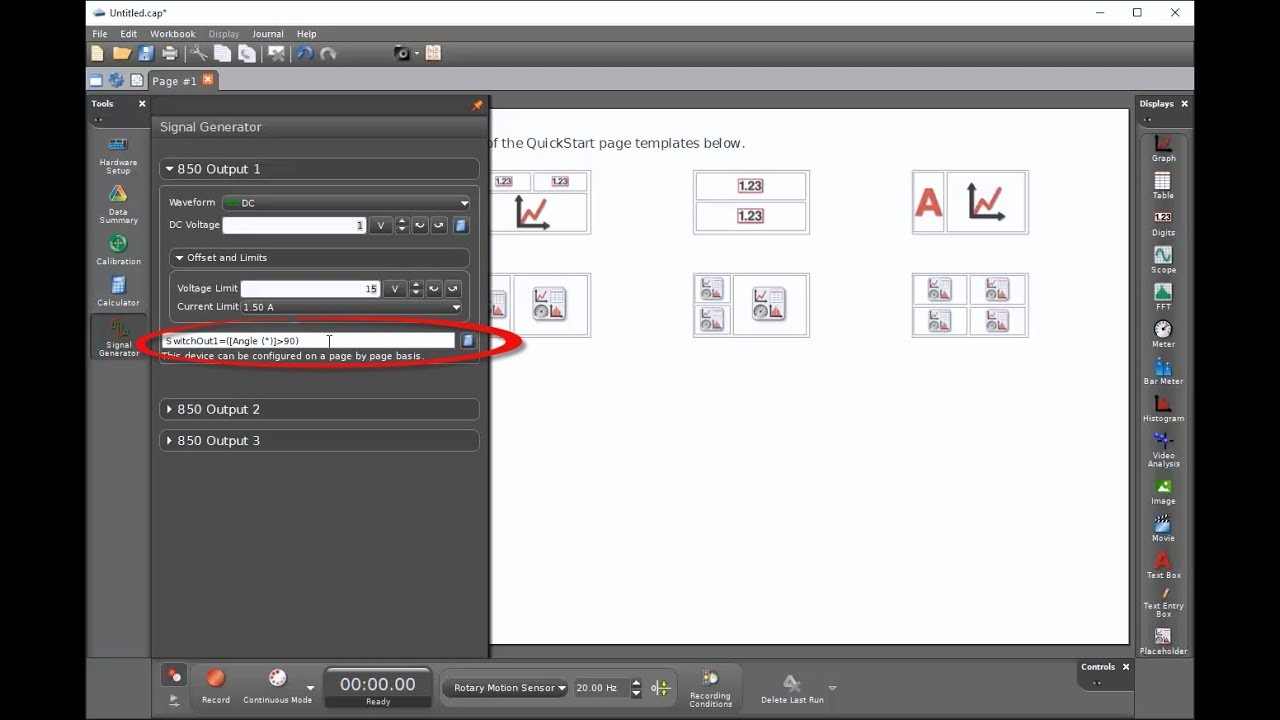Add a Graph display

tap(1163, 148)
